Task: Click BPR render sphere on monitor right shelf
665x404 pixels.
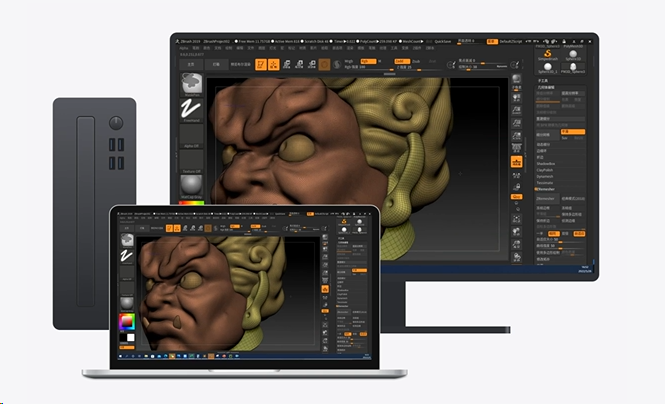Action: (x=516, y=79)
